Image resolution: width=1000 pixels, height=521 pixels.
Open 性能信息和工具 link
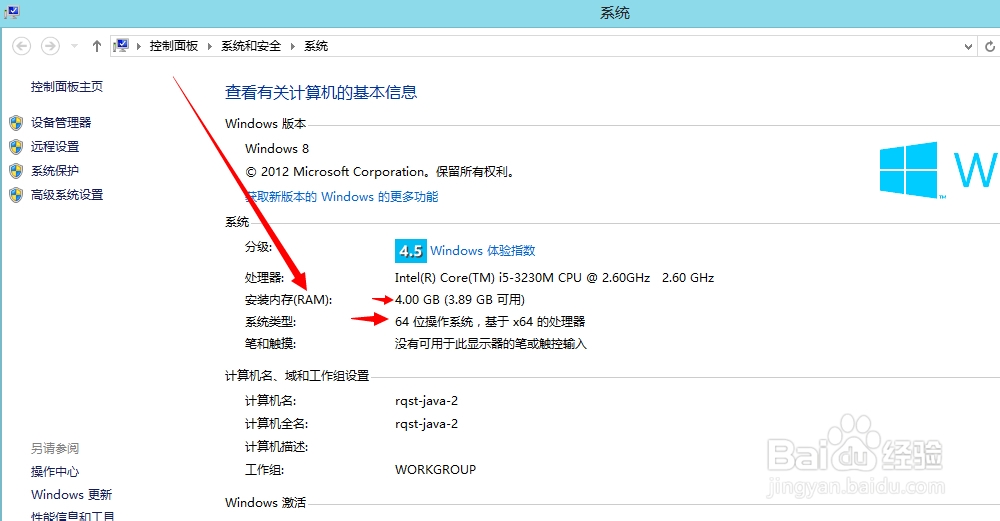tap(73, 515)
